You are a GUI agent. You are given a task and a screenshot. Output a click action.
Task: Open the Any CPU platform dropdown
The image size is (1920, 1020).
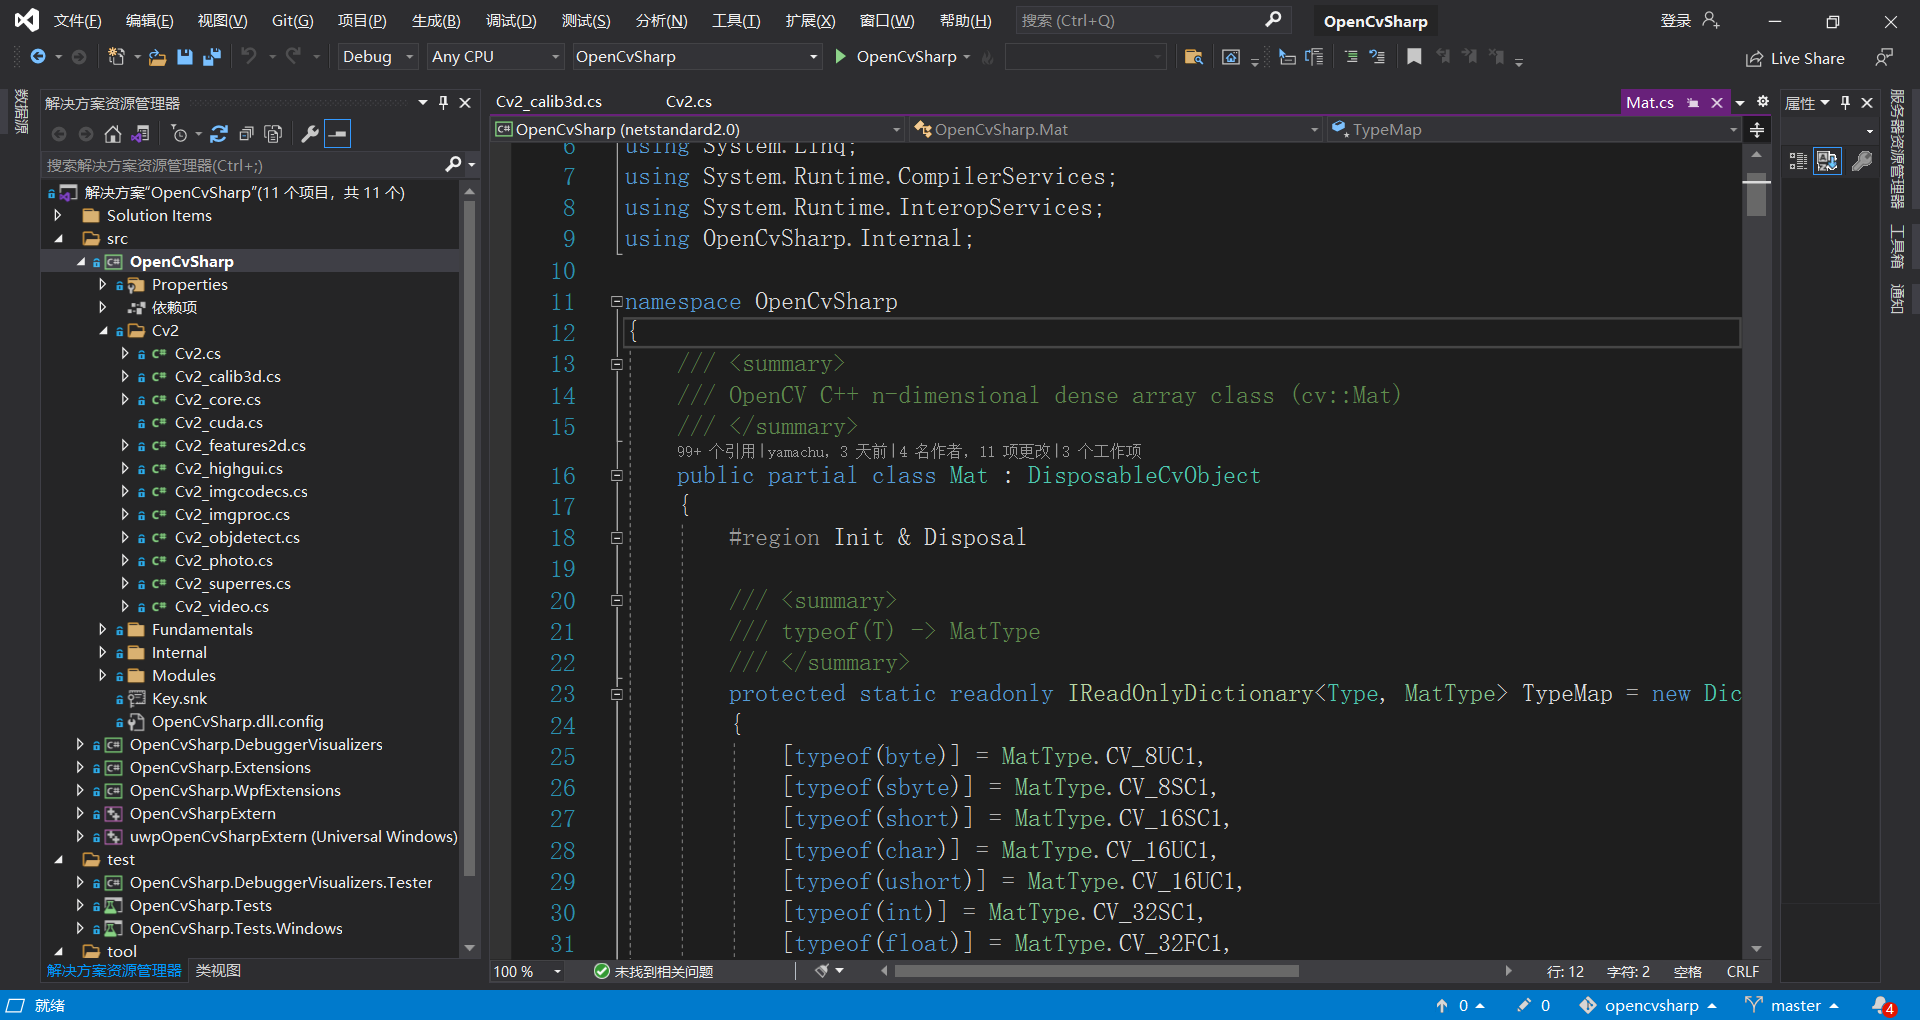495,57
